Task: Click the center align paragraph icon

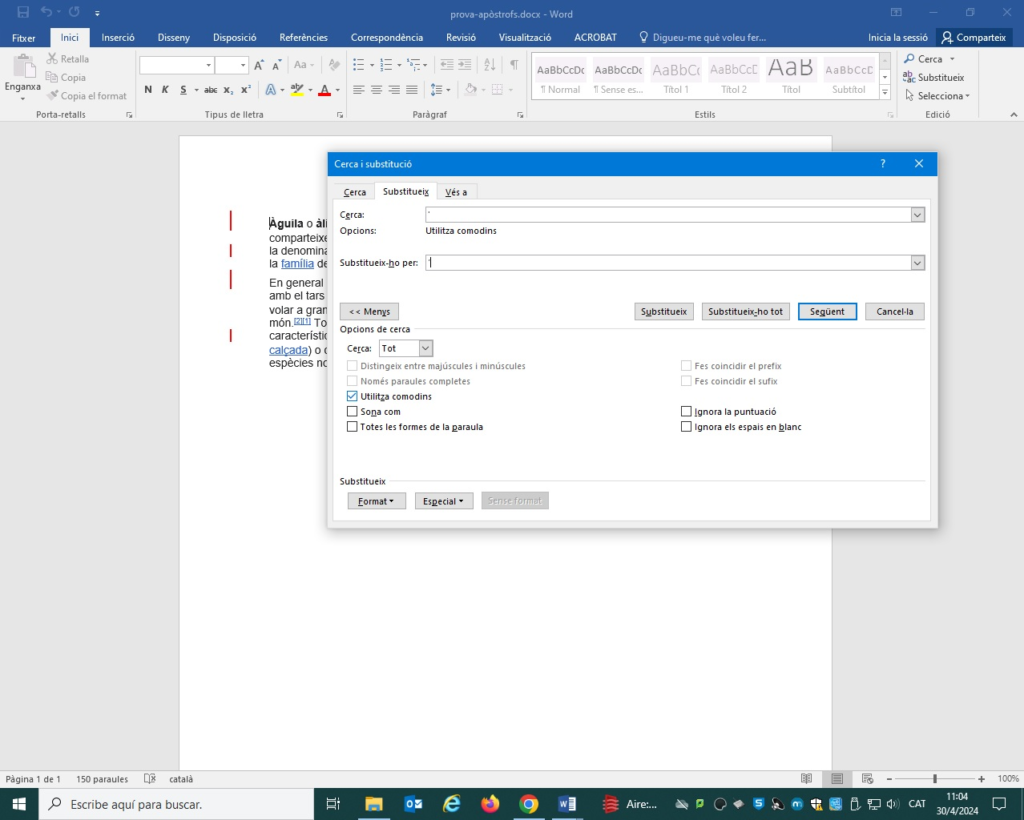Action: coord(377,90)
